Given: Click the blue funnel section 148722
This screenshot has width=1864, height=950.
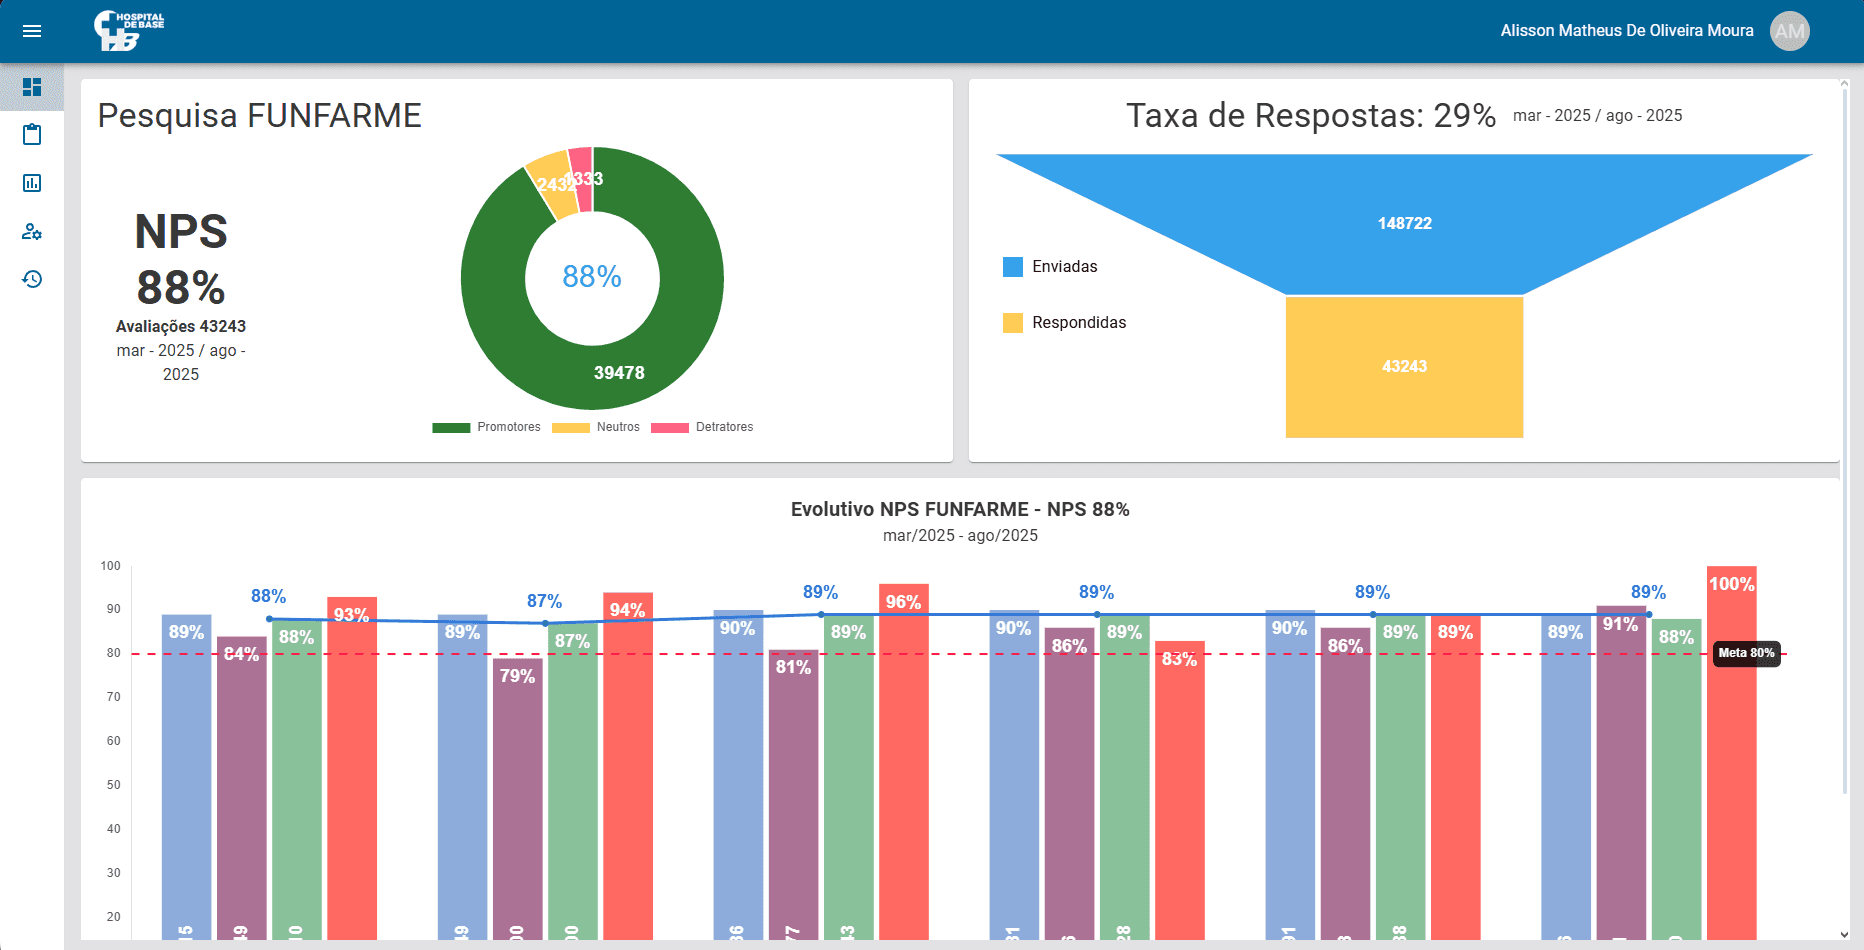Looking at the screenshot, I should tap(1404, 223).
